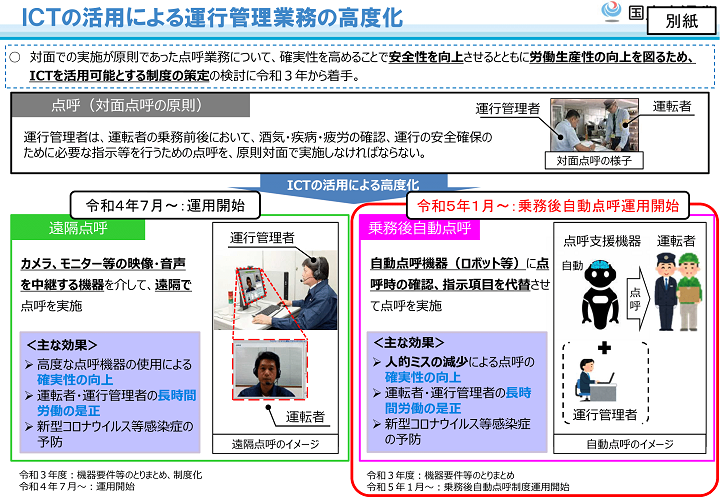720x498 pixels.
Task: Click the driver webcam close-up photo
Action: (x=270, y=369)
